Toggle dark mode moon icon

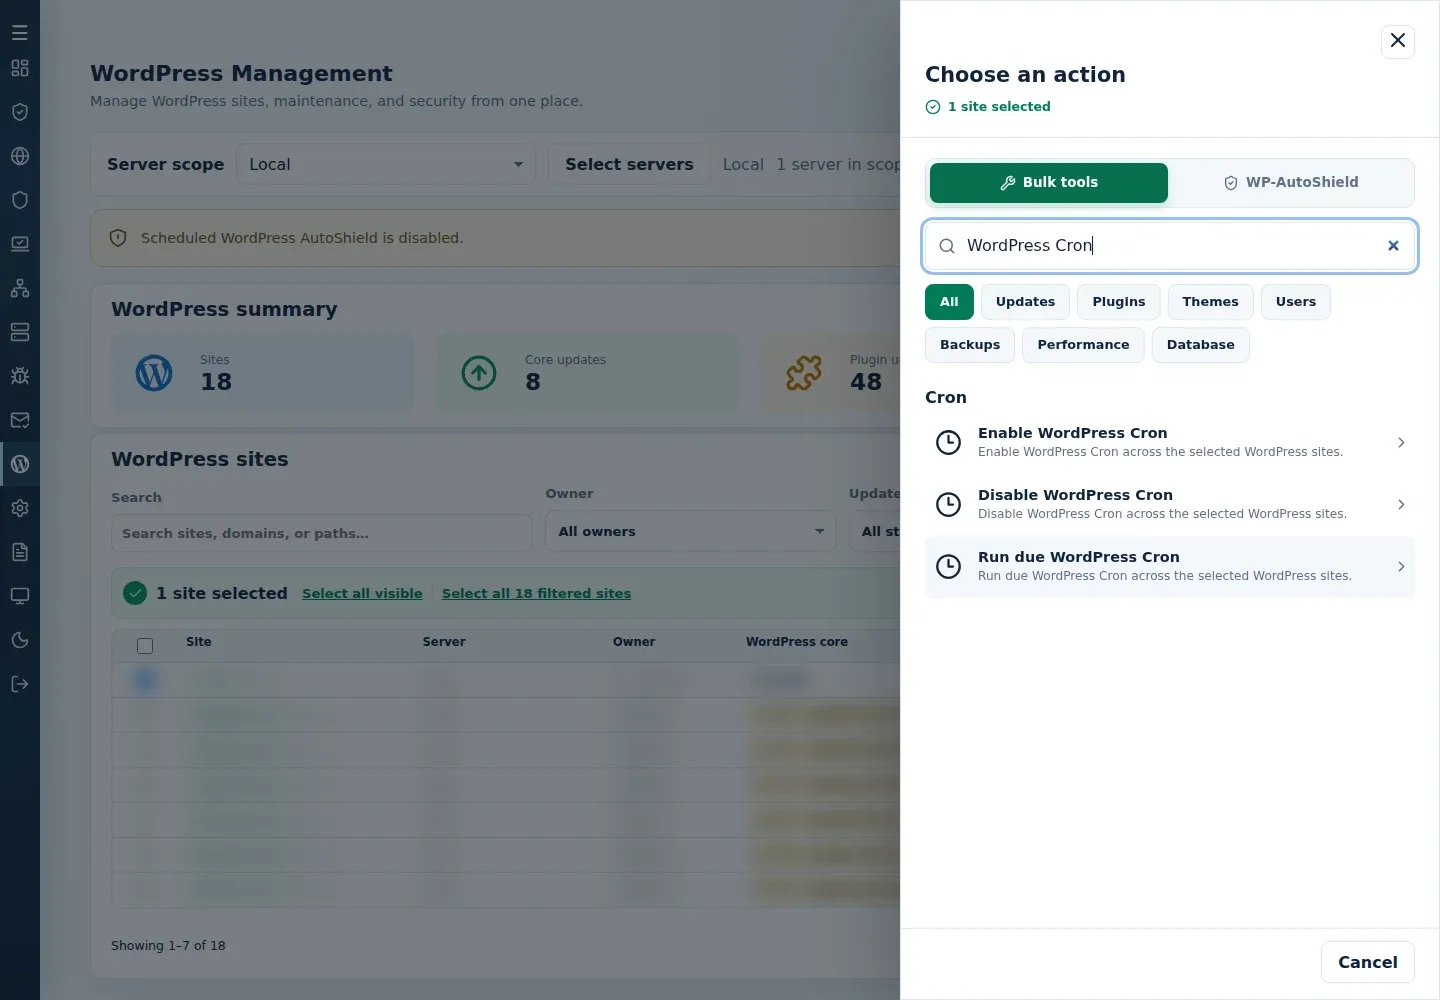point(20,640)
